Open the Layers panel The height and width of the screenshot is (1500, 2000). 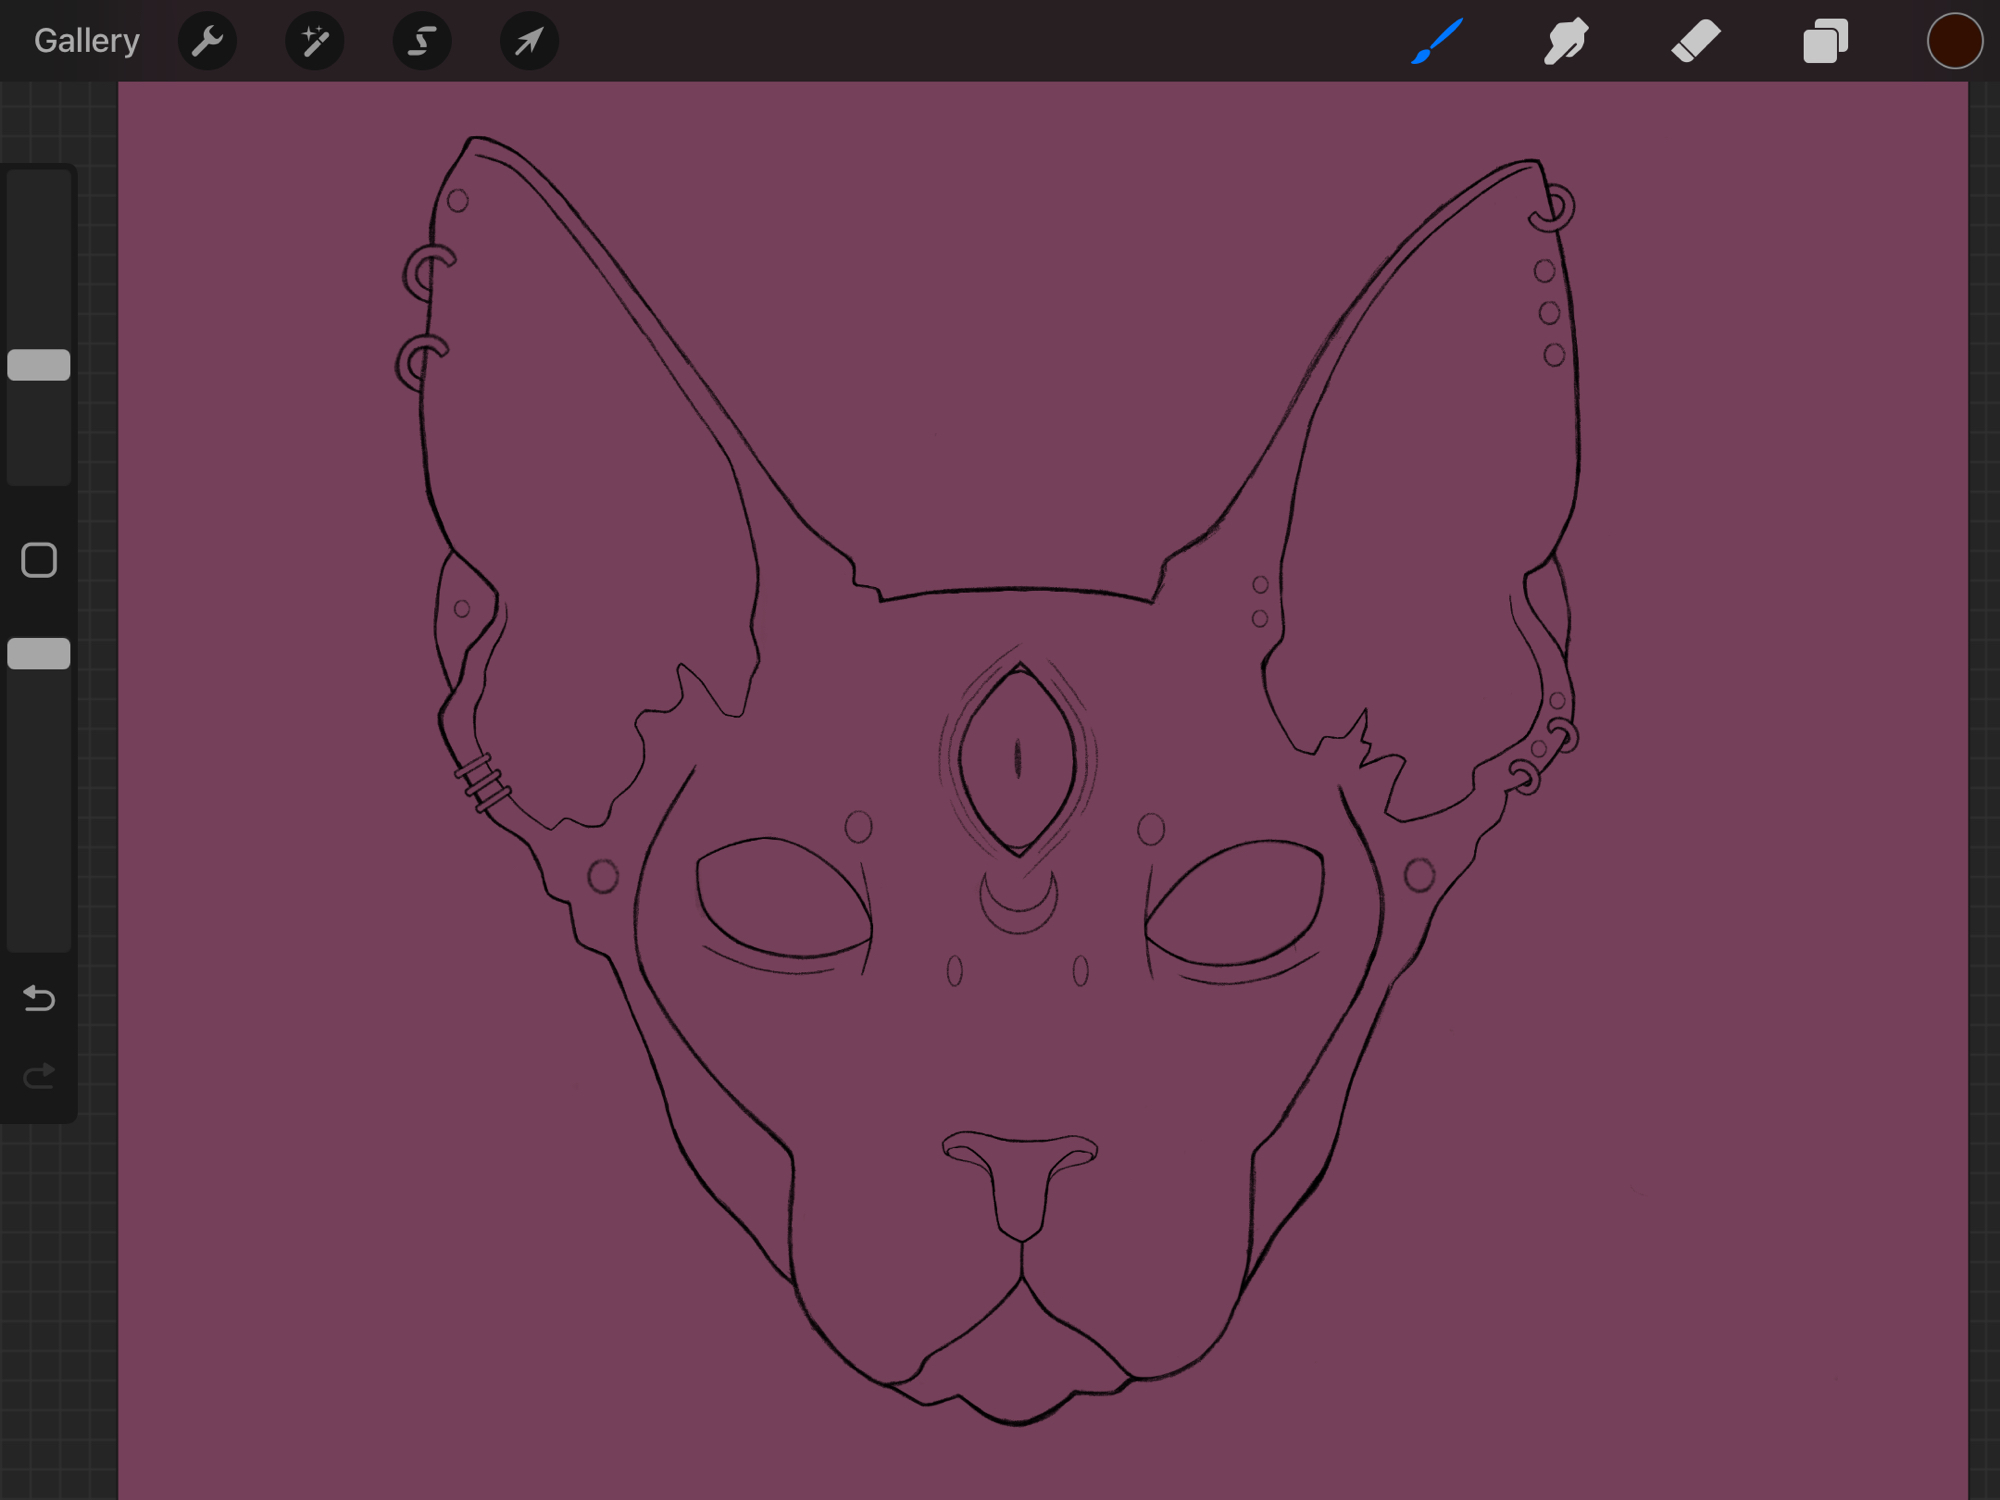tap(1825, 41)
